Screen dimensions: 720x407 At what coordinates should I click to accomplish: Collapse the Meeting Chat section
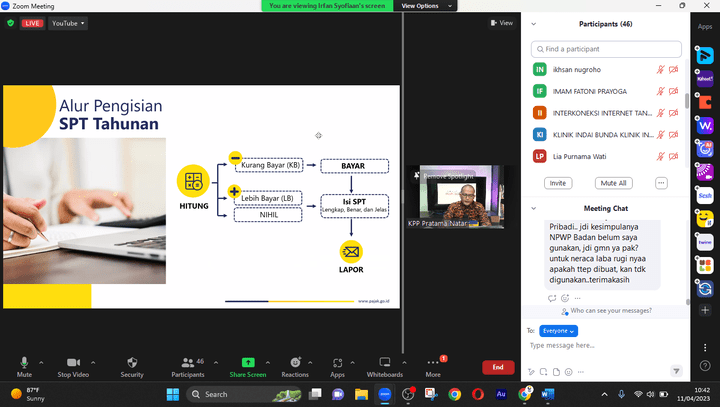pos(532,208)
